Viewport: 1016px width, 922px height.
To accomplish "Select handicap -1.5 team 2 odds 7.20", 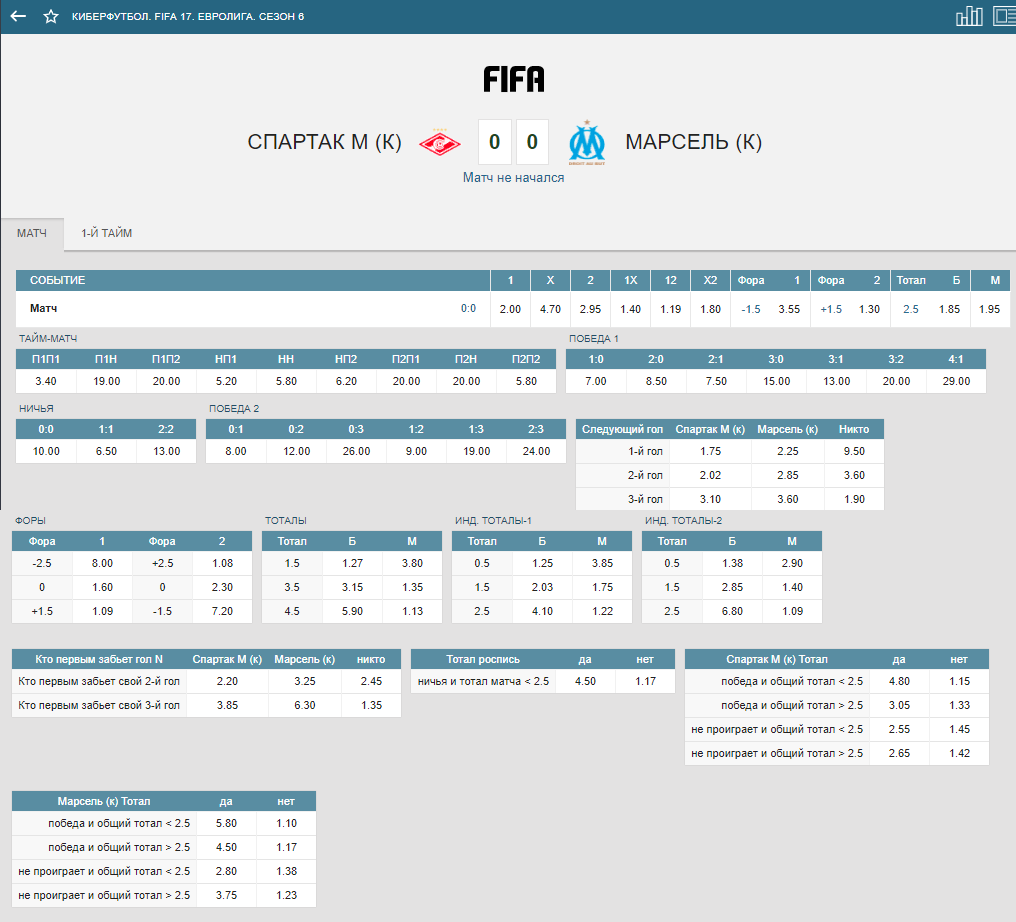I will coord(222,611).
